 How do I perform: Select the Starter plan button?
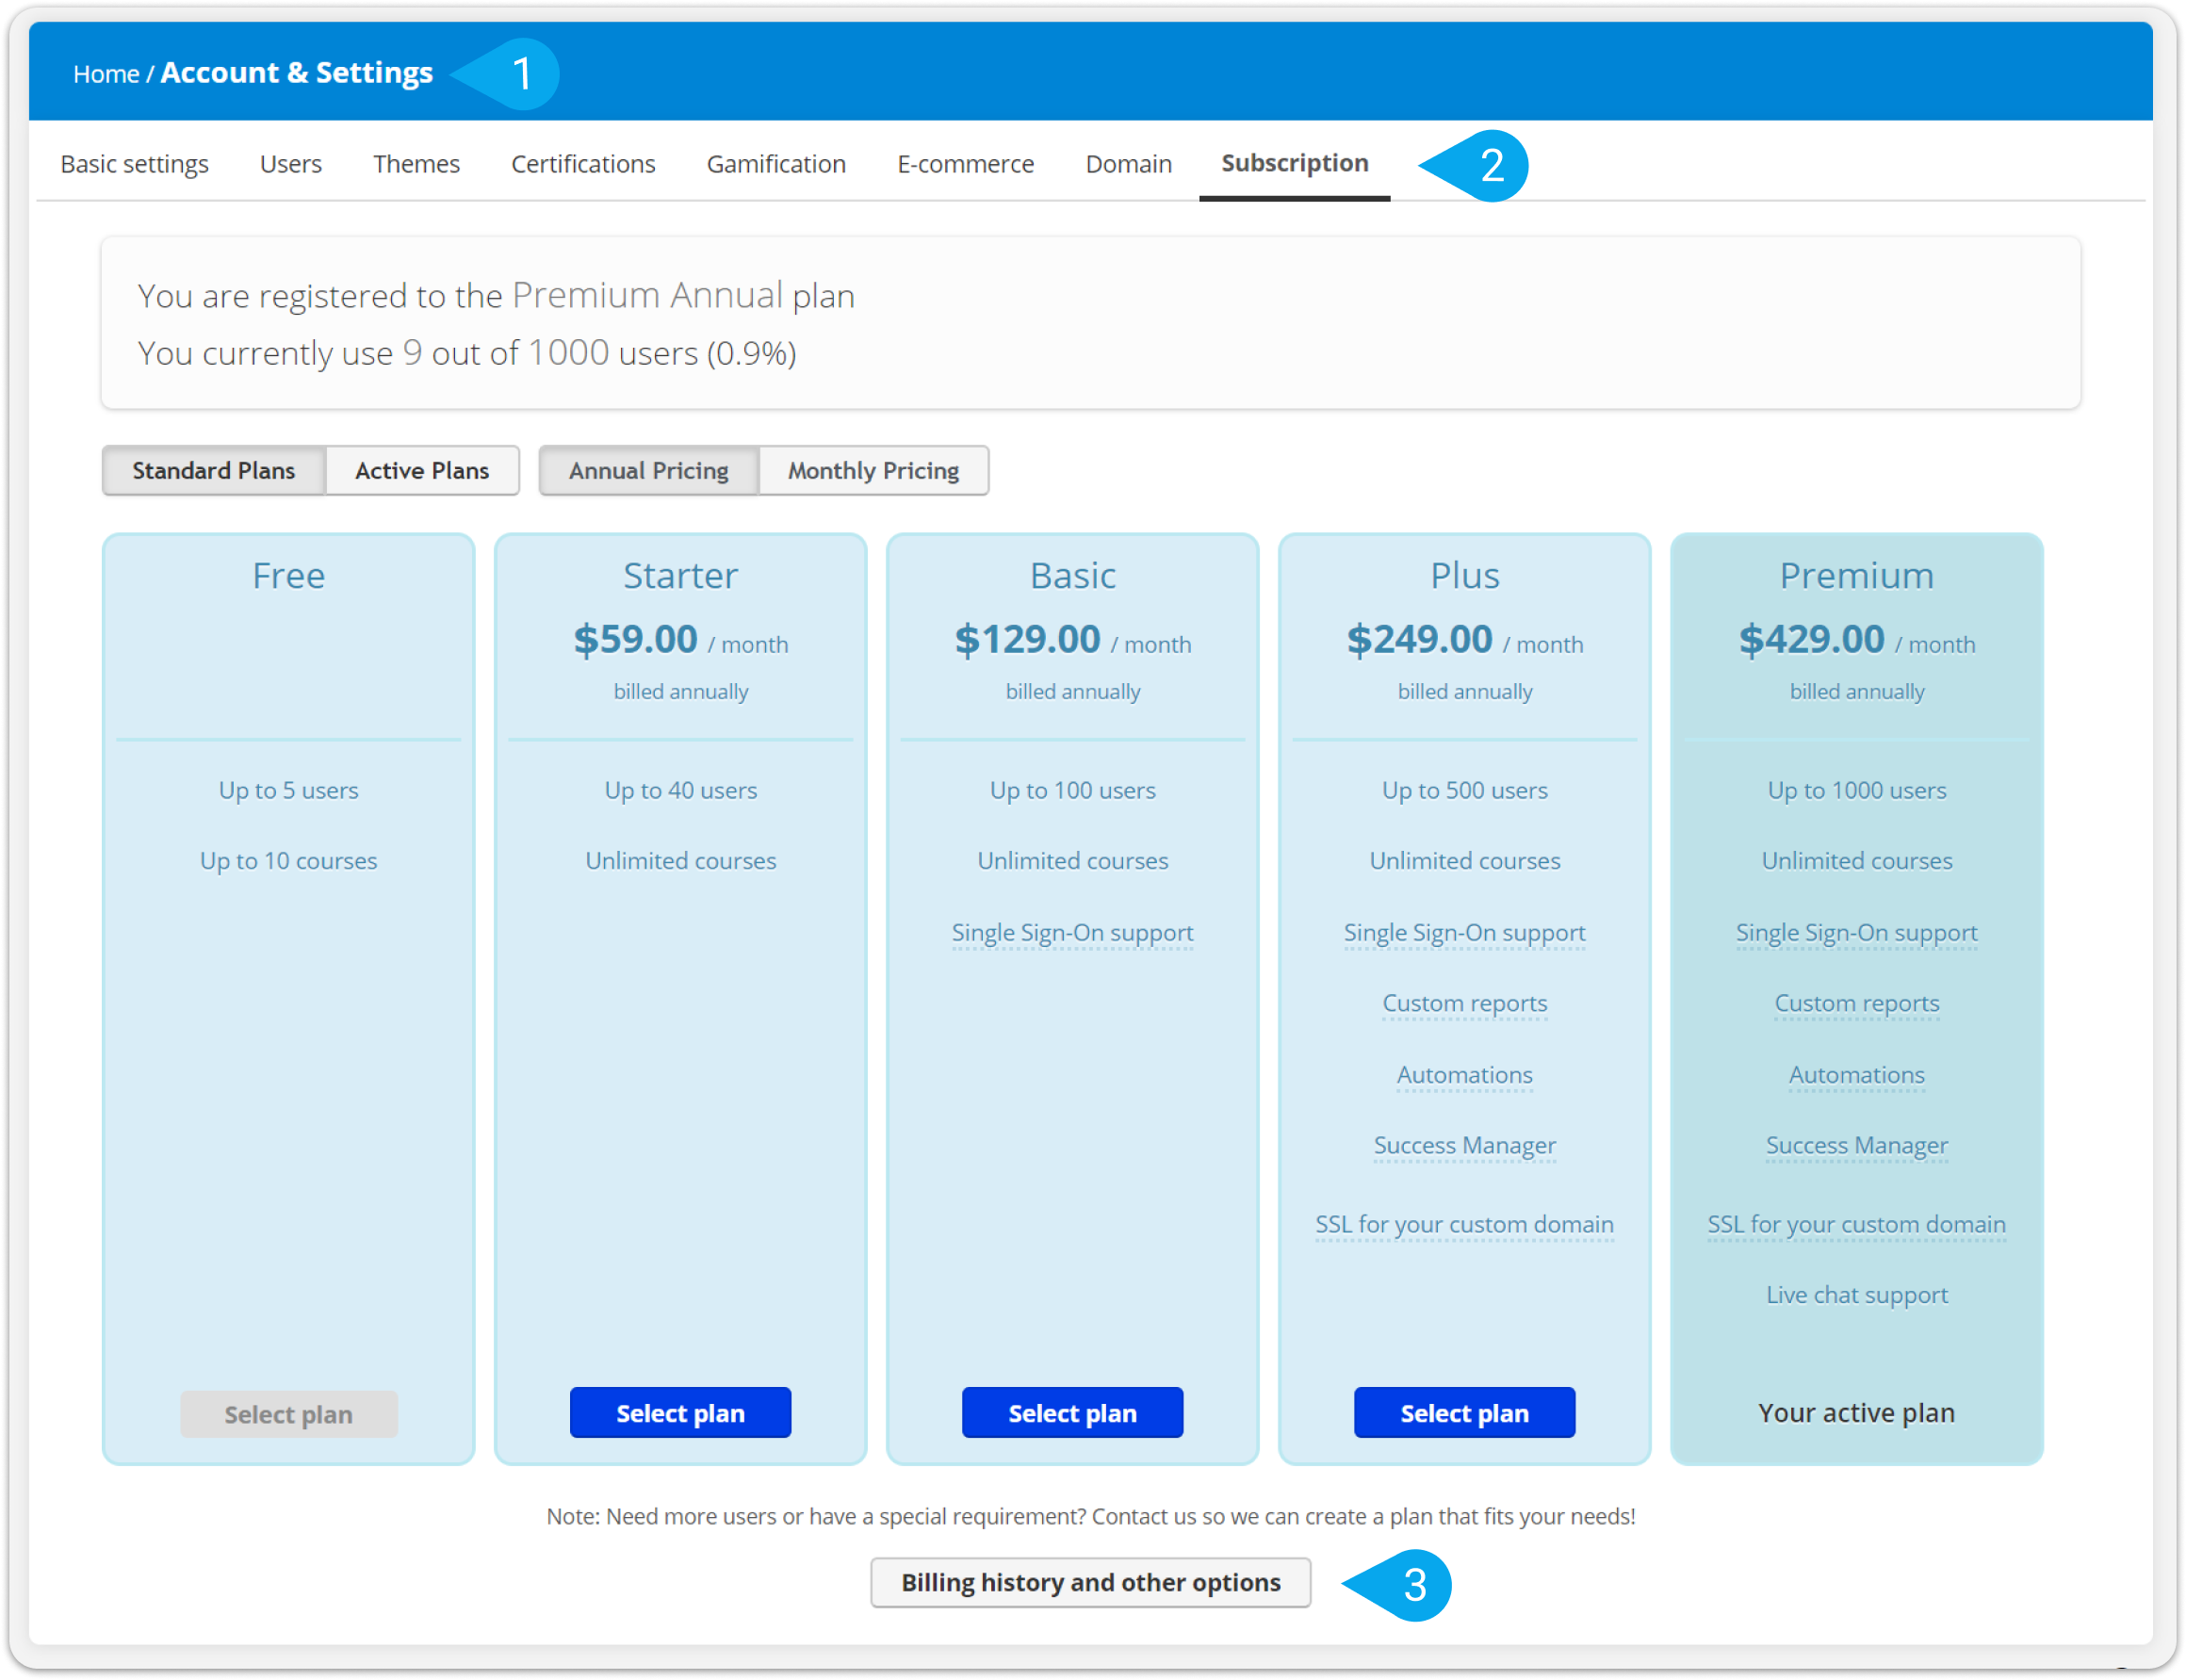[681, 1414]
